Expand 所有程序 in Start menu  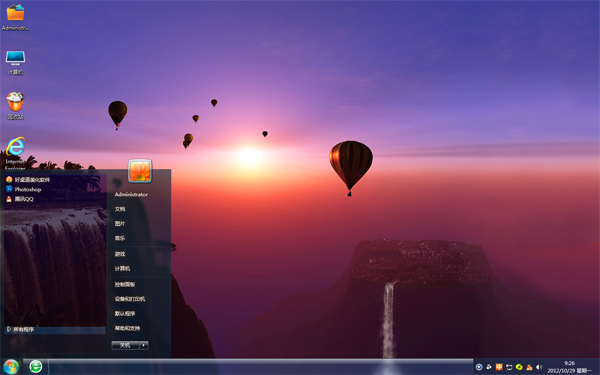pyautogui.click(x=55, y=329)
